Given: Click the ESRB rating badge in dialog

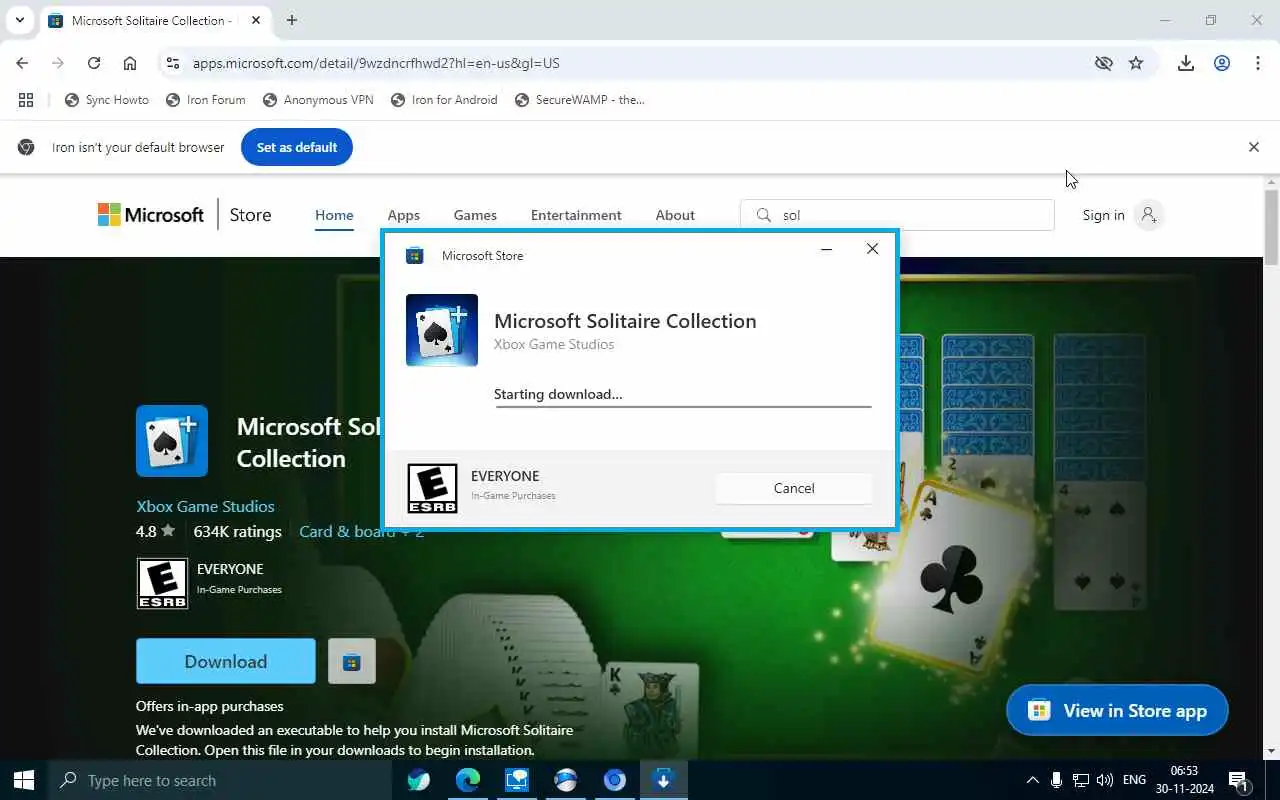Looking at the screenshot, I should (x=432, y=488).
